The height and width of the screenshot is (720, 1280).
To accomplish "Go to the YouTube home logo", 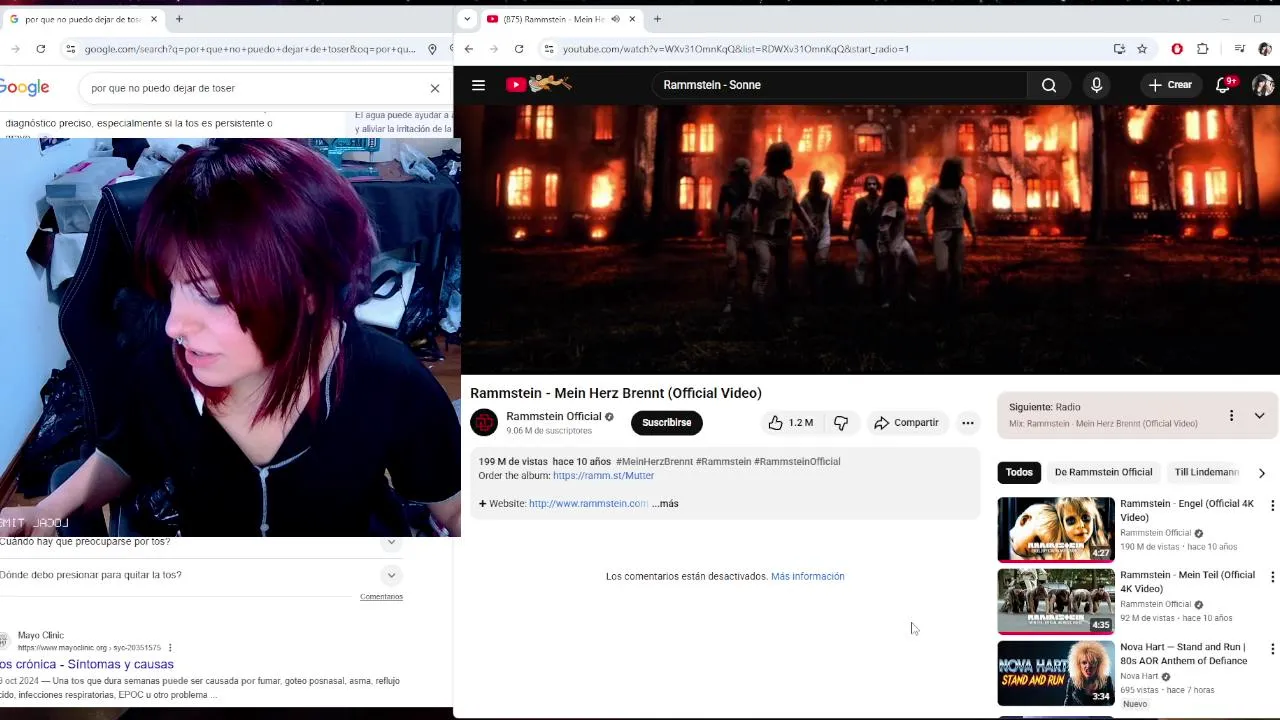I will click(x=538, y=85).
